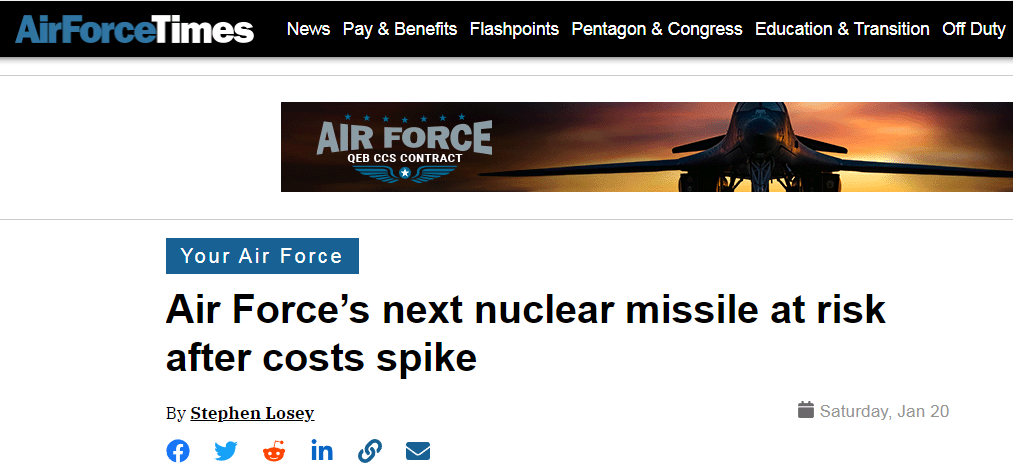Screen dimensions: 1013x473
Task: Open Pentagon & Congress section
Action: (657, 29)
